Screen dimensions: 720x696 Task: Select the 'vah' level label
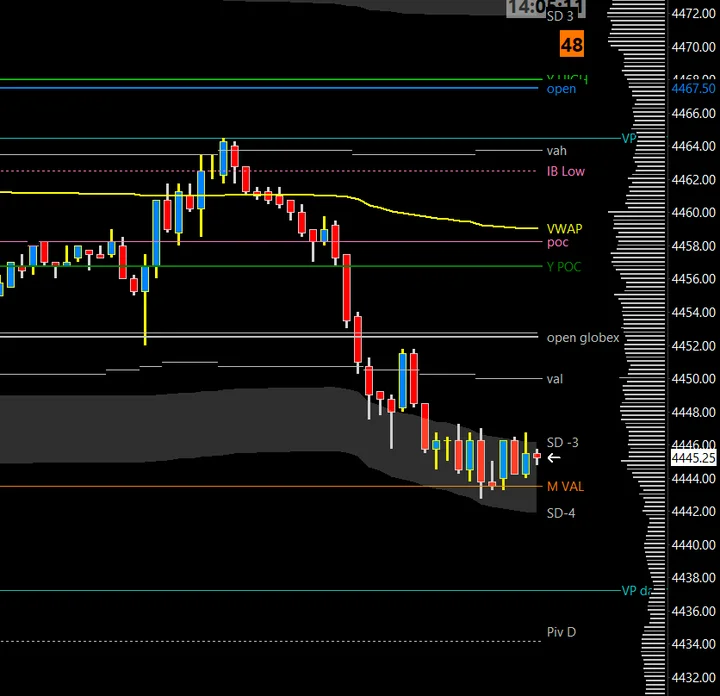coord(557,151)
